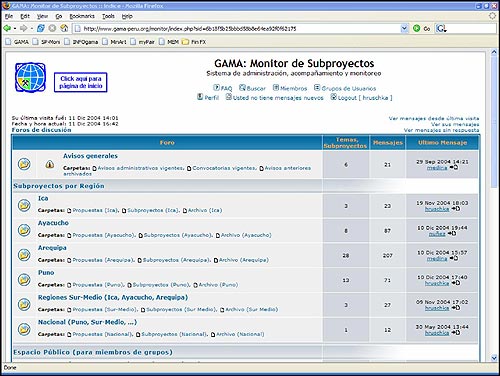Image resolution: width=500 pixels, height=376 pixels.
Task: Click the GAMA globe logo
Action: 30,77
